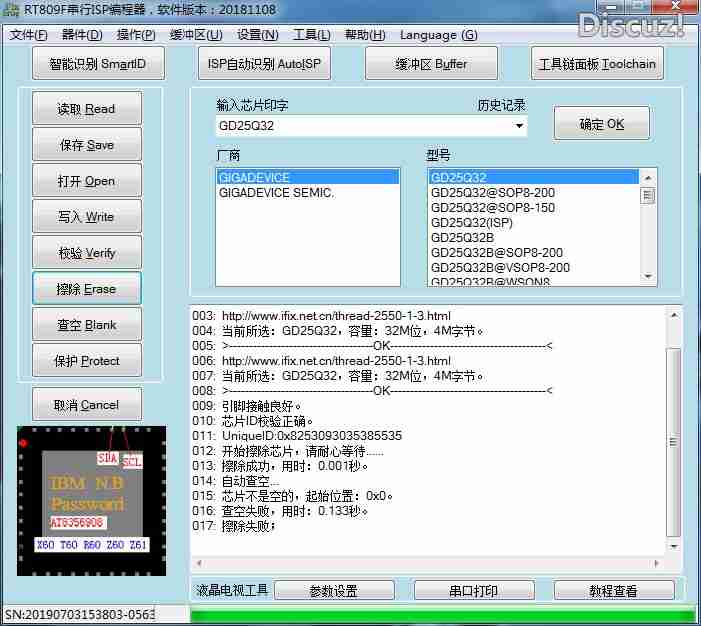The height and width of the screenshot is (626, 701).
Task: Select GD25Q32B@VSOP8-200 model
Action: 534,267
